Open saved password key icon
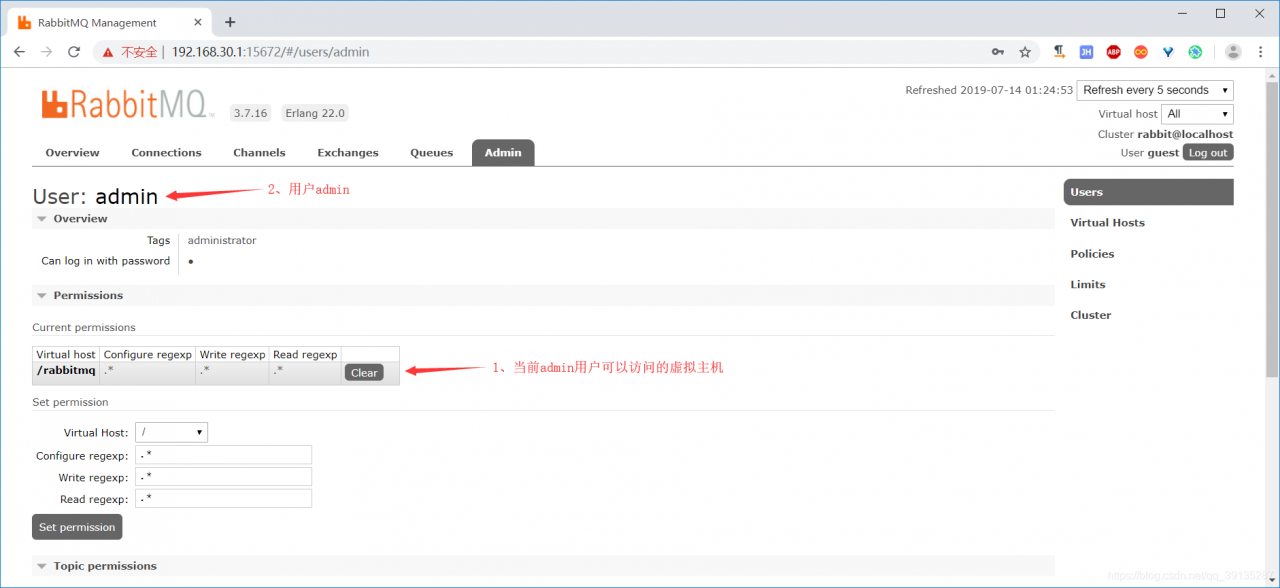 [x=997, y=52]
